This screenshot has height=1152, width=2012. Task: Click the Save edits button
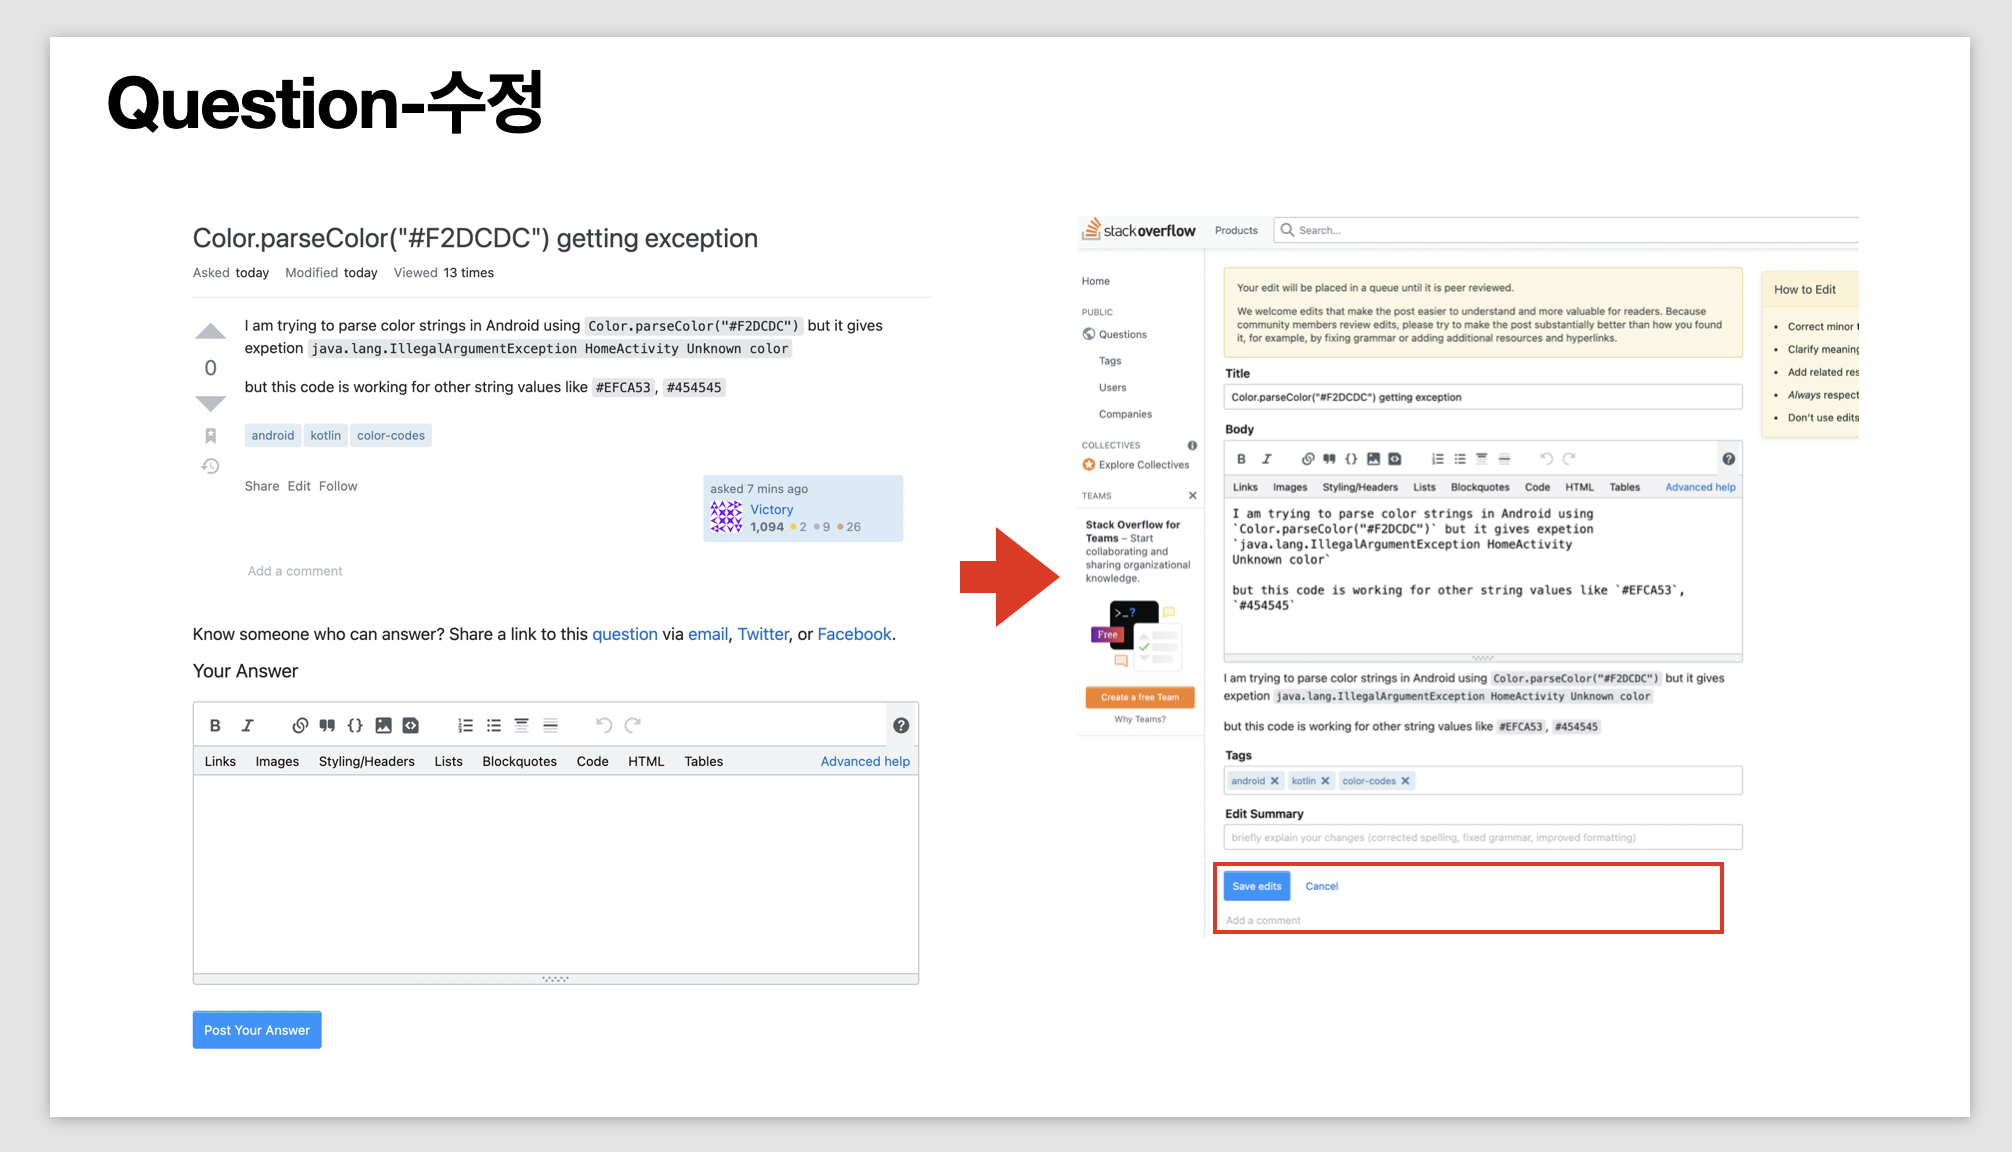[x=1257, y=886]
